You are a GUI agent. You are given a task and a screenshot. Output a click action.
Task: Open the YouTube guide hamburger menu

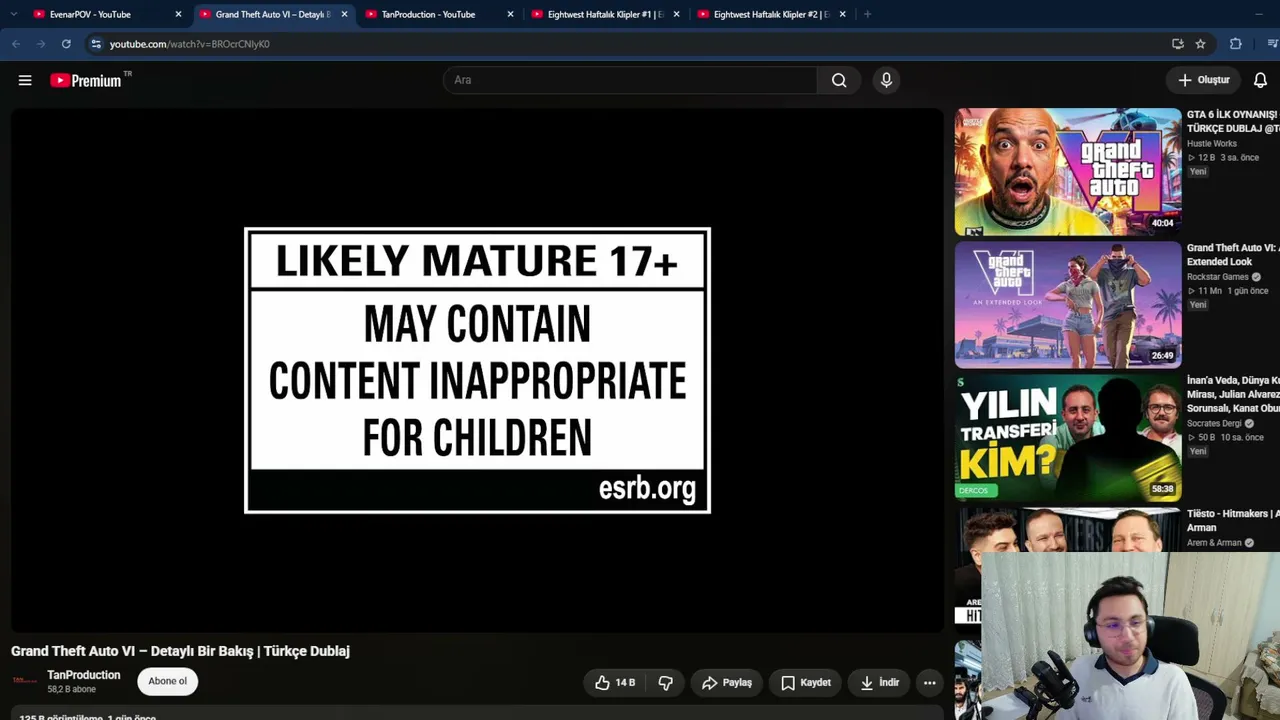coord(25,80)
